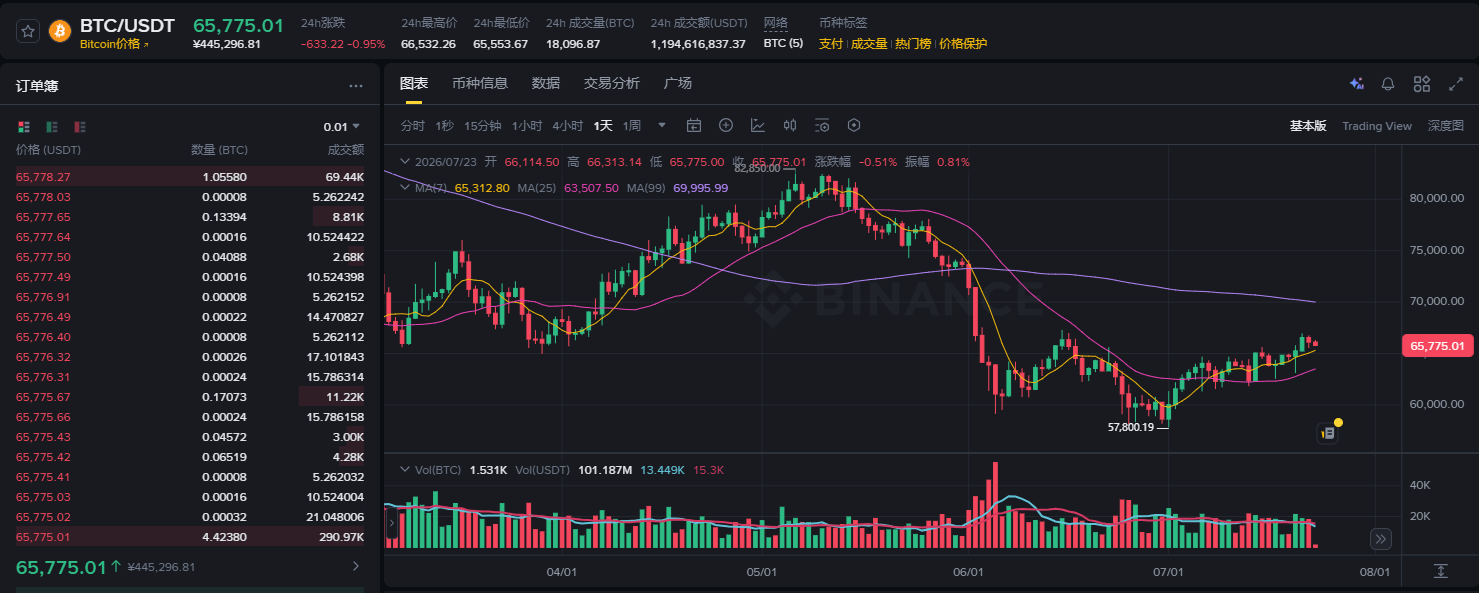
Task: Click the 价格保护 coin tag
Action: click(963, 44)
